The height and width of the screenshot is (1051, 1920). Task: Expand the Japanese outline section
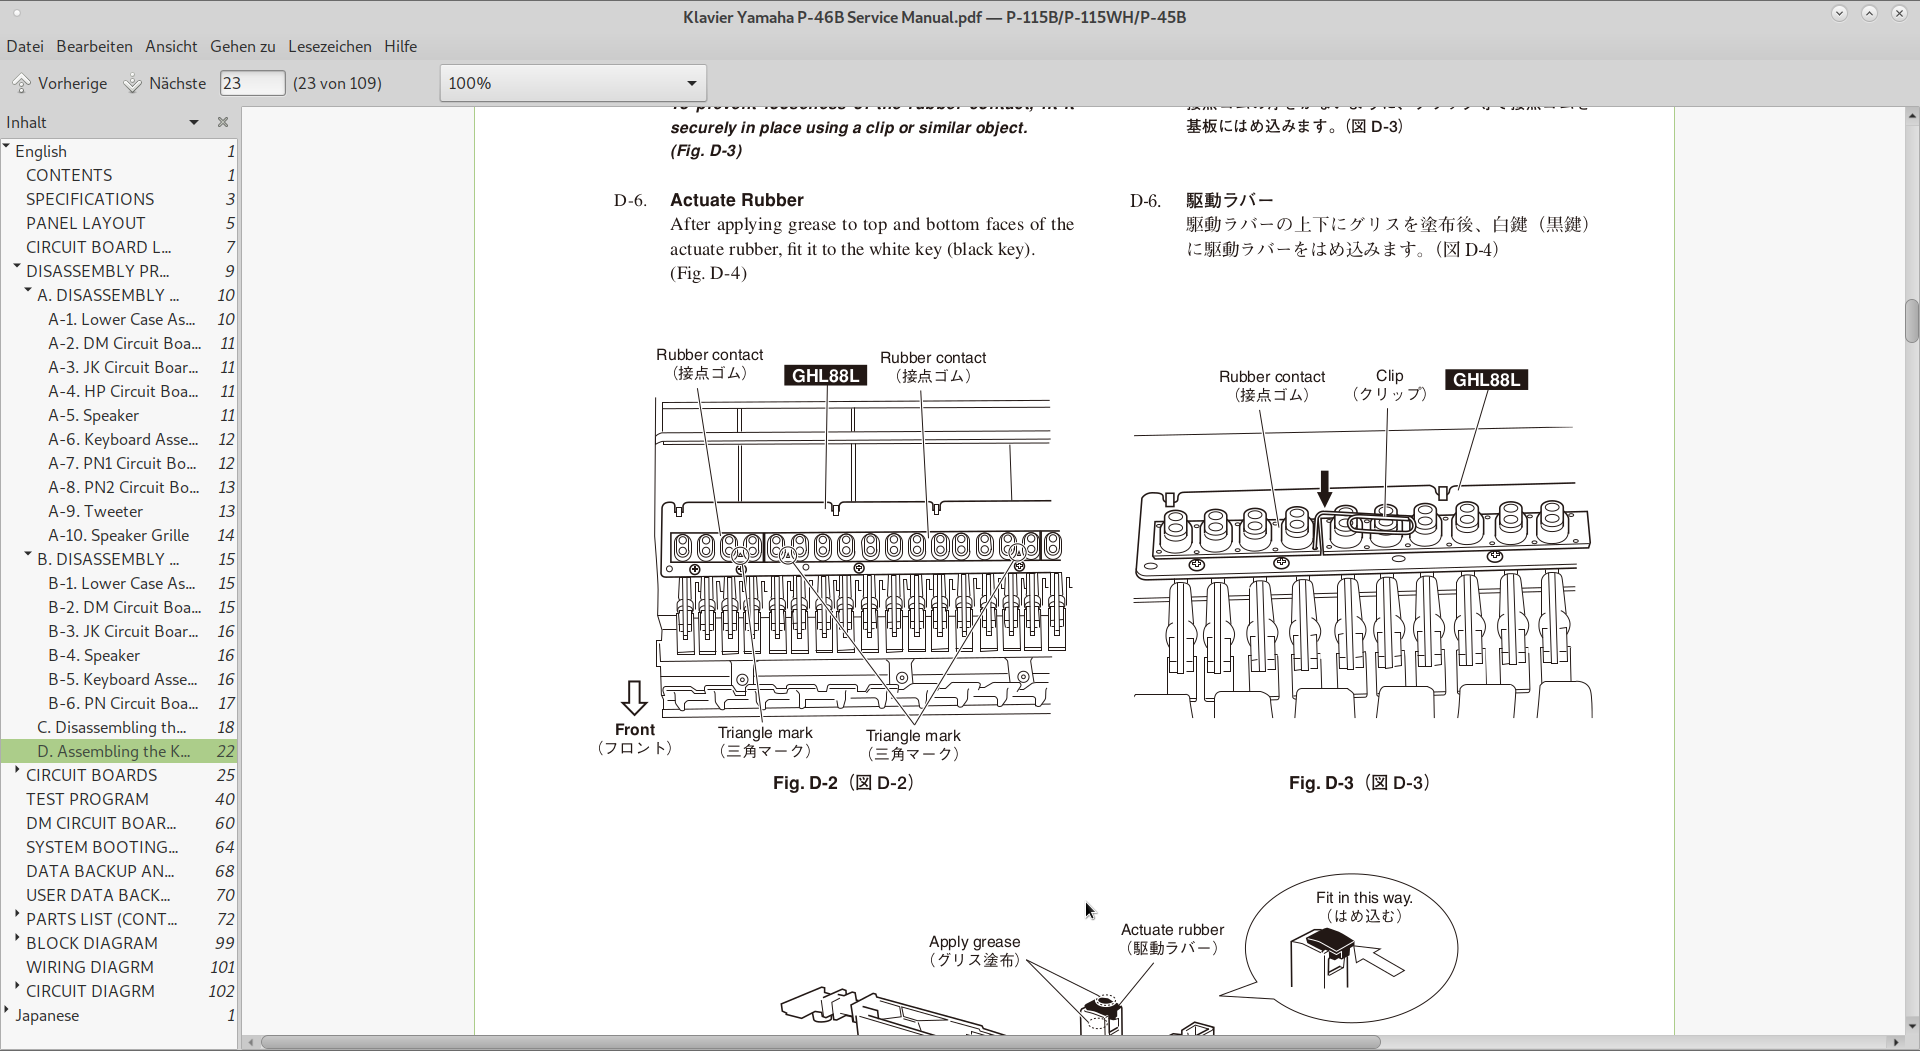tap(7, 1011)
